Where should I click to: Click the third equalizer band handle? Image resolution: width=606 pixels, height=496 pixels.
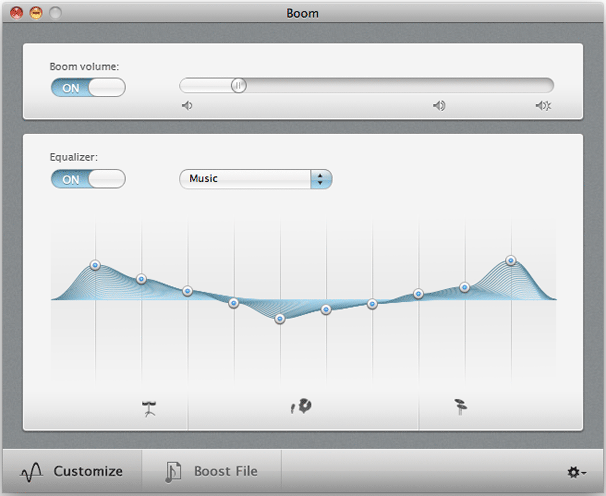[x=187, y=291]
